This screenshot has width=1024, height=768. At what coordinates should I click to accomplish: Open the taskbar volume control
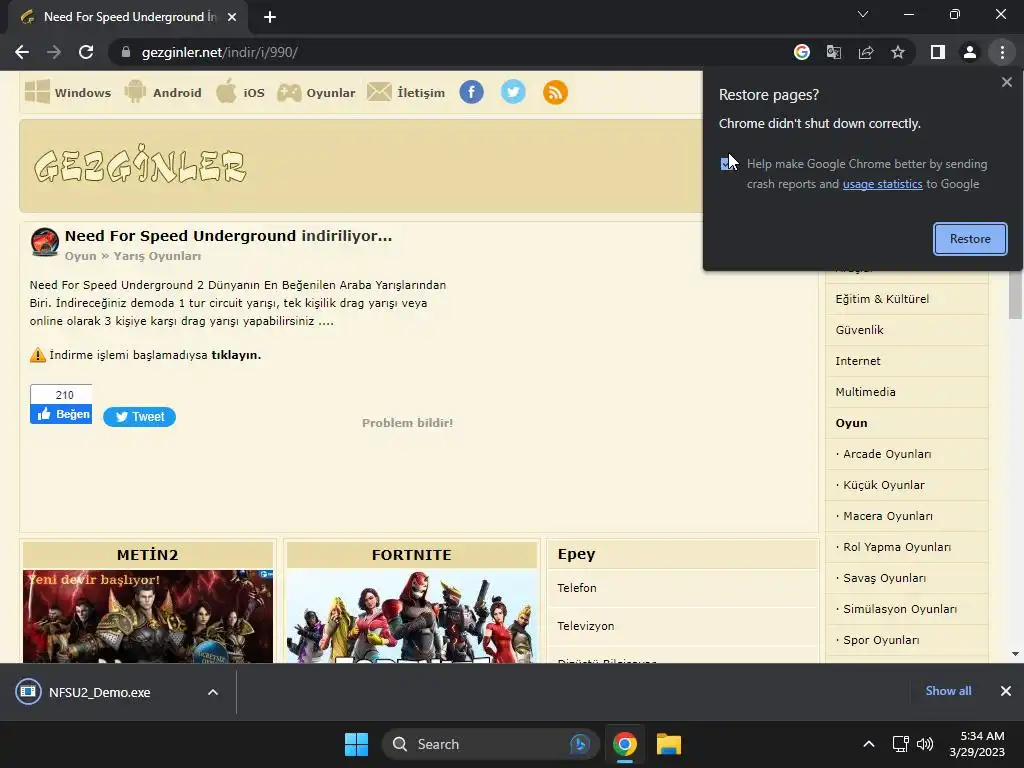[925, 744]
